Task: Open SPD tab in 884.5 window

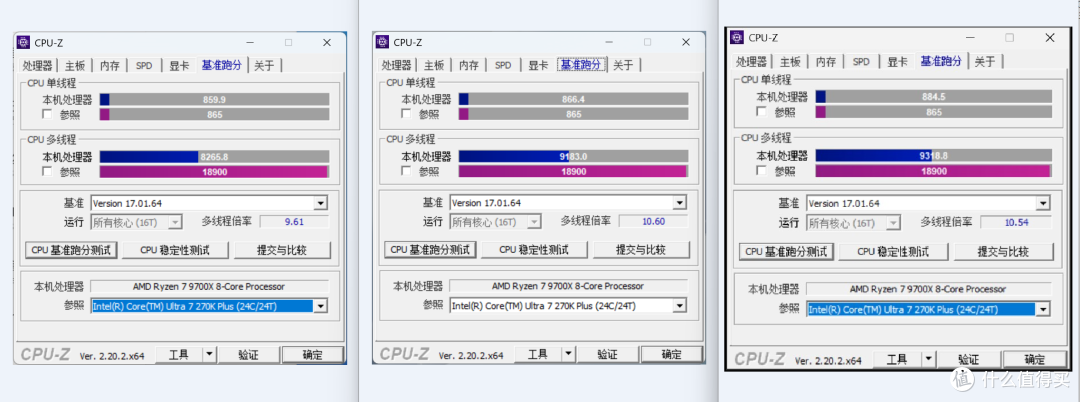Action: (861, 61)
